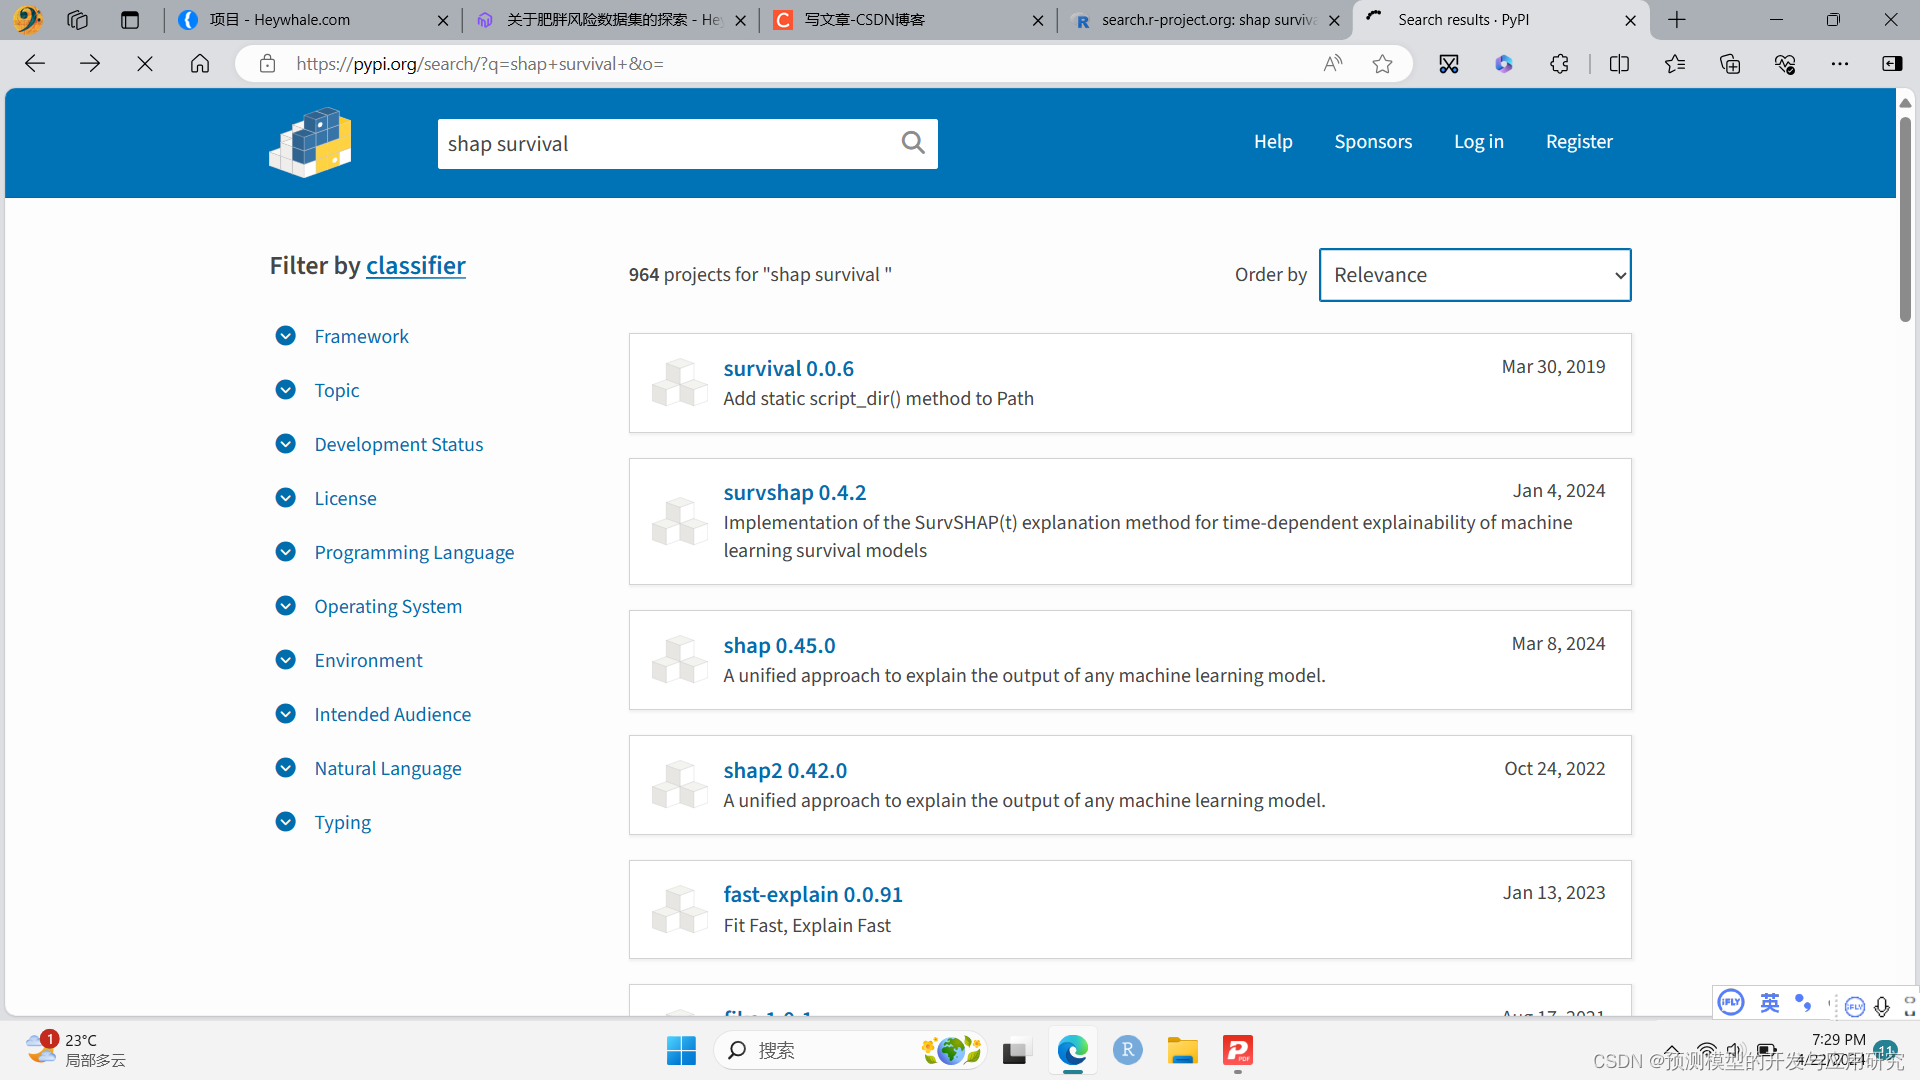Open Workspaces button
This screenshot has width=1920, height=1080.
[77, 20]
